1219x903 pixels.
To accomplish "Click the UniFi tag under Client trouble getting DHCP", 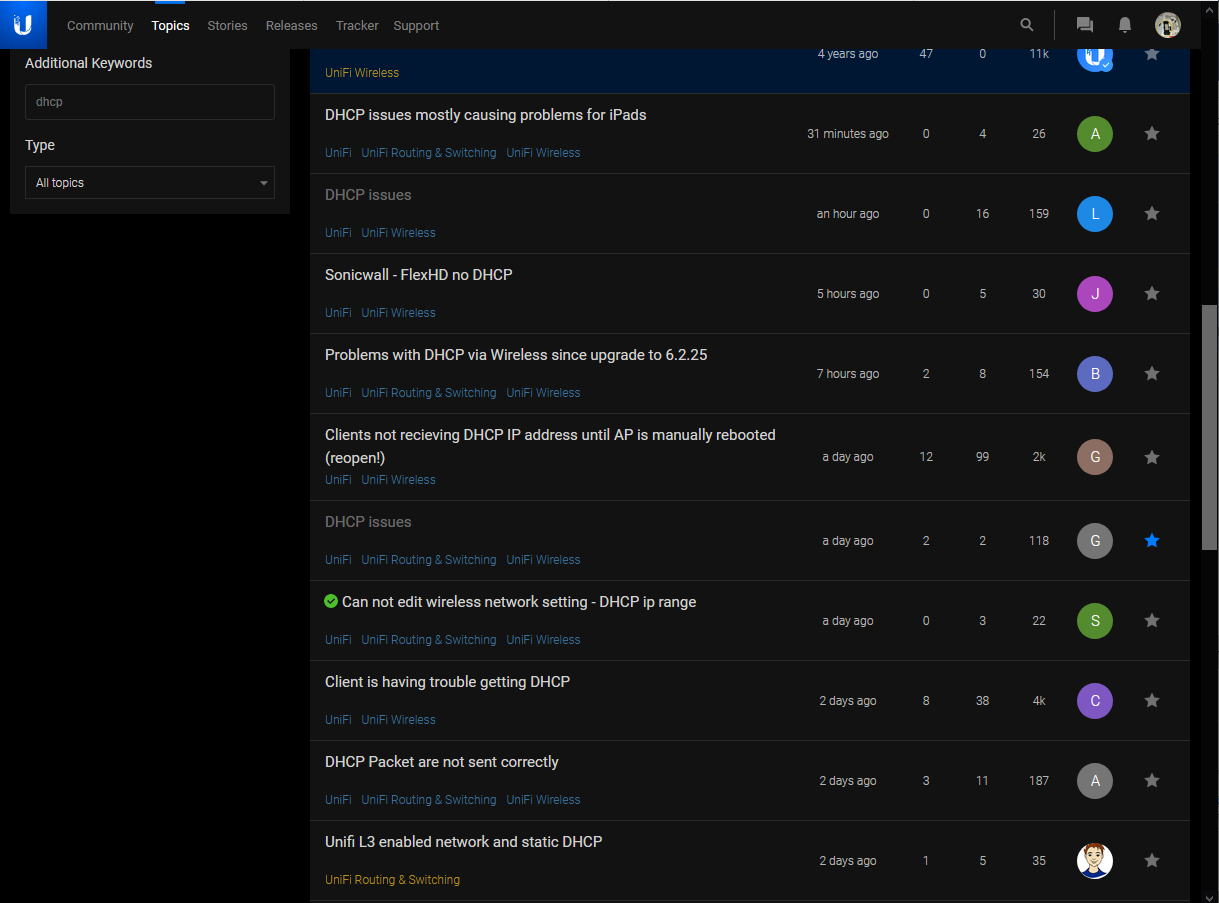I will tap(338, 720).
